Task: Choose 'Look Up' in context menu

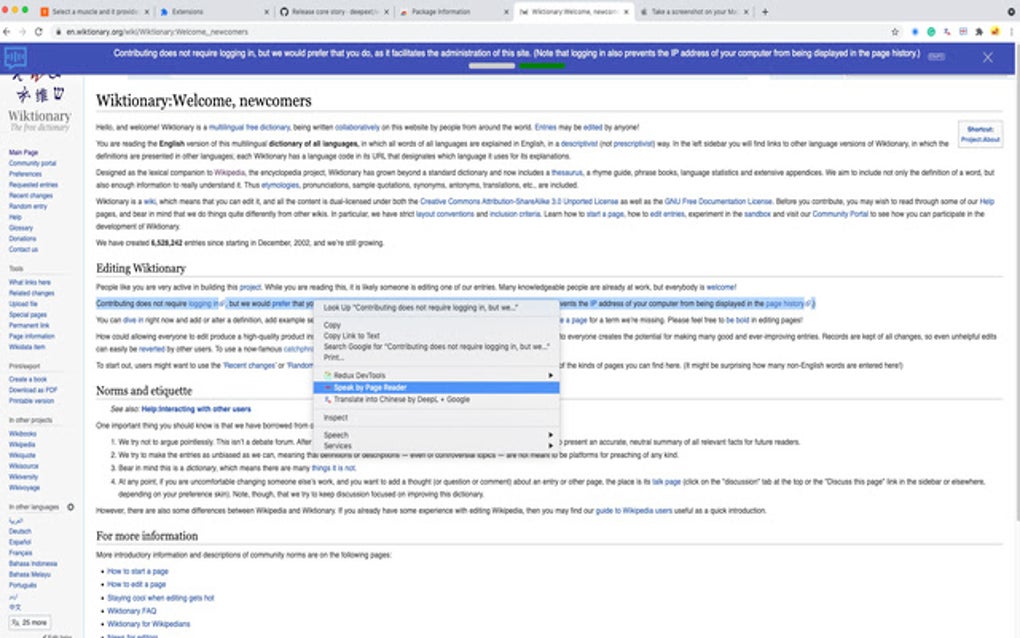Action: point(436,308)
